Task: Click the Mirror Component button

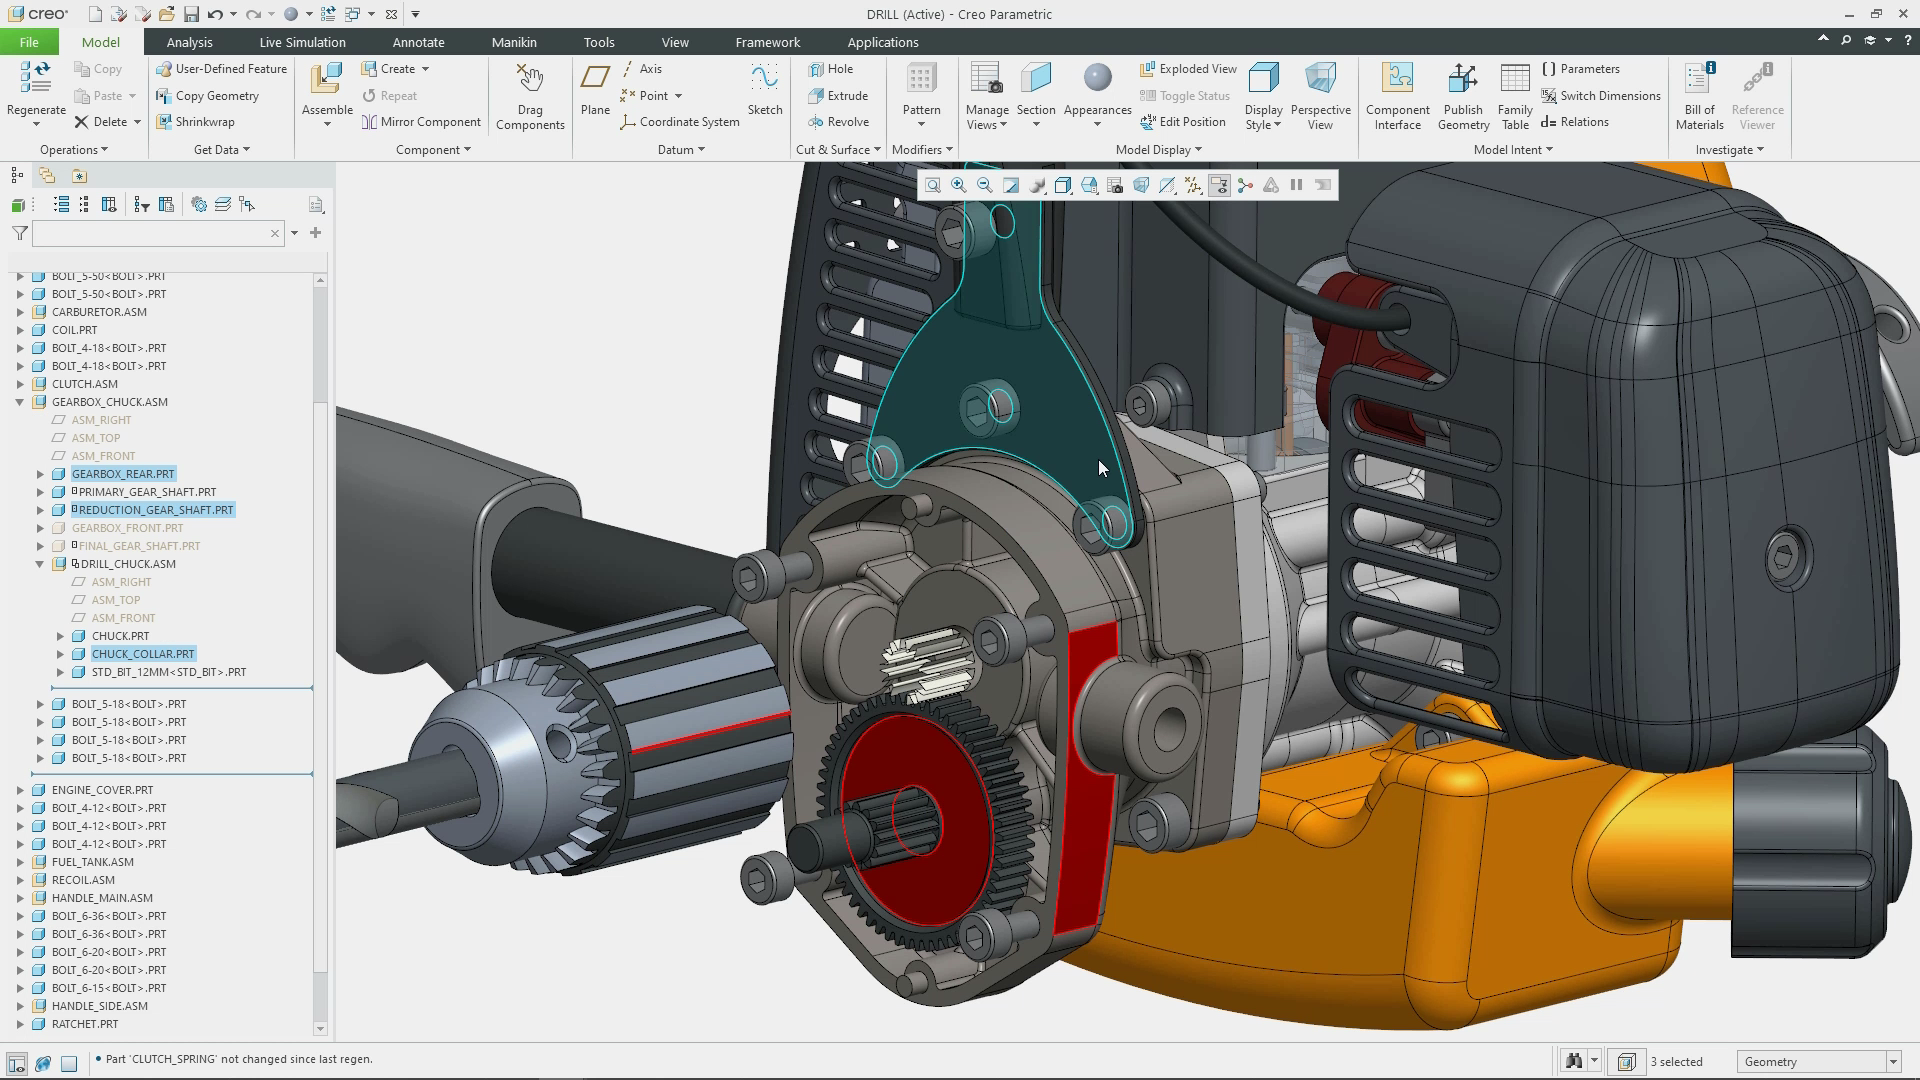Action: click(421, 122)
